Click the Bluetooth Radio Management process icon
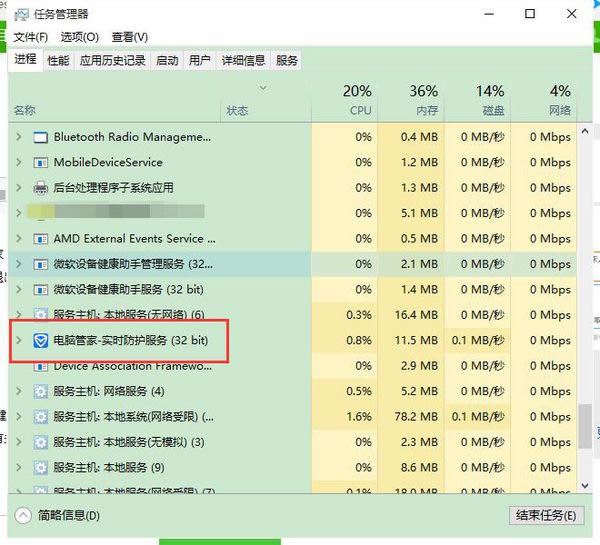This screenshot has width=600, height=545. 41,137
